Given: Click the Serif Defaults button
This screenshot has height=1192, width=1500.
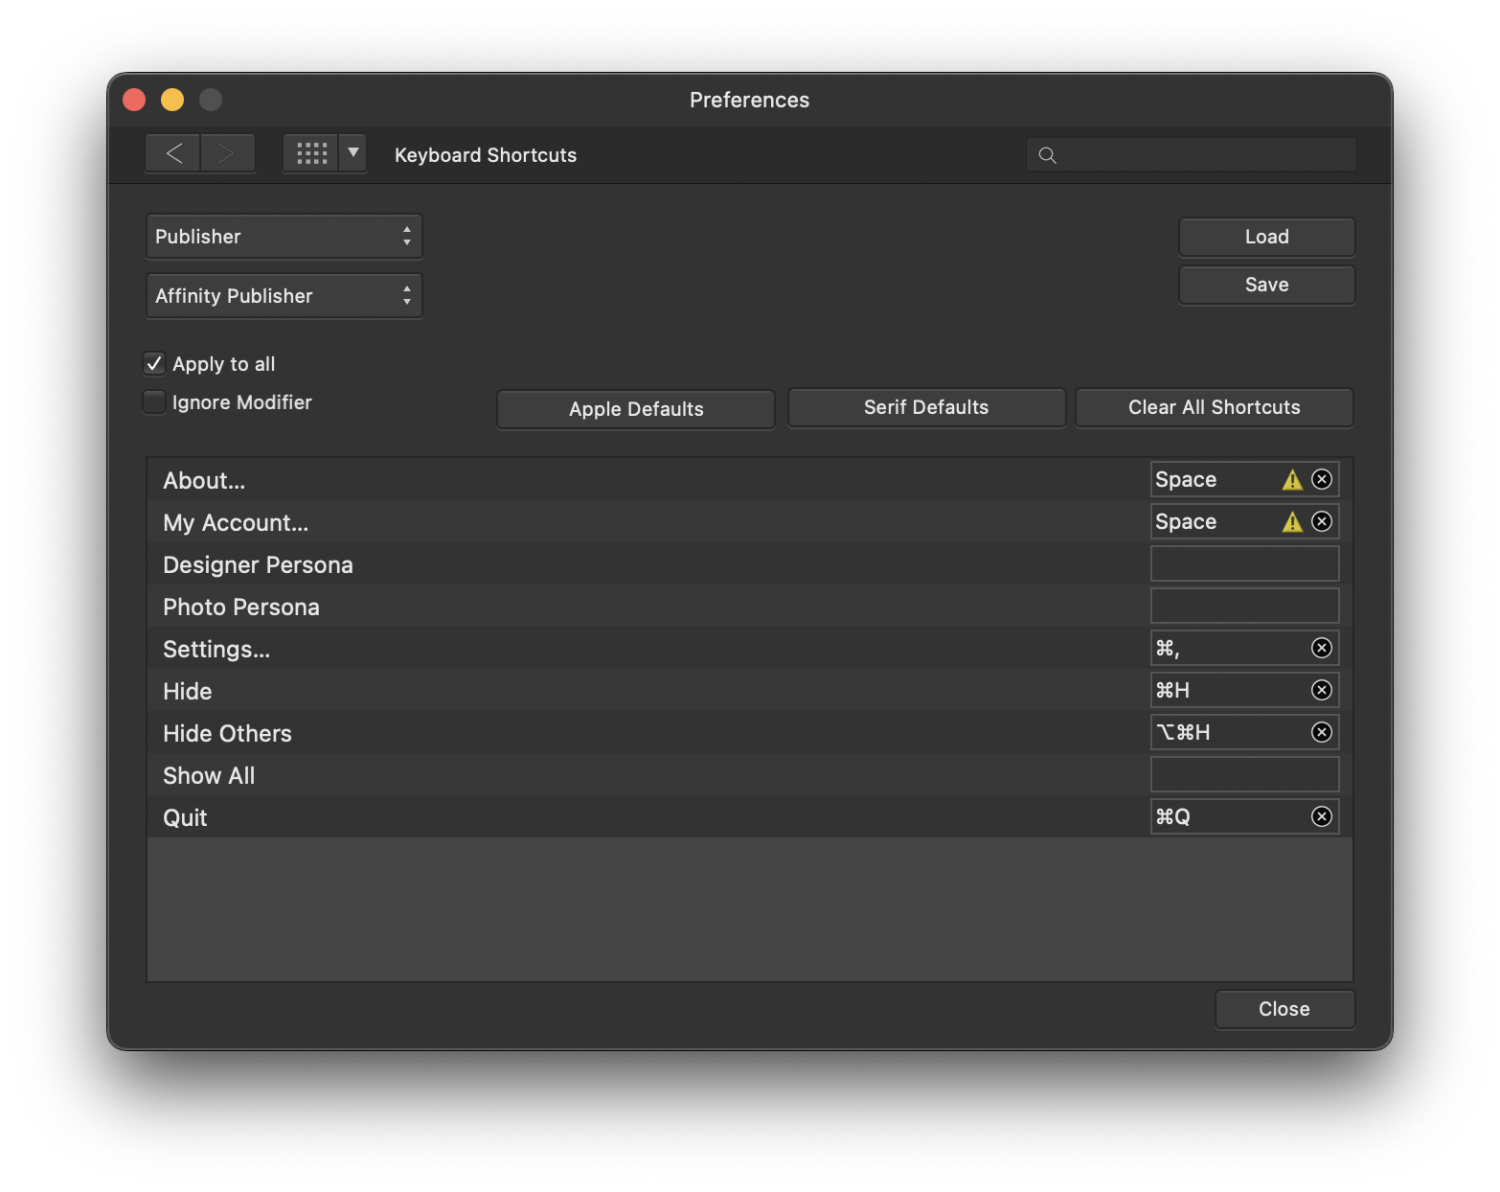Looking at the screenshot, I should coord(926,408).
